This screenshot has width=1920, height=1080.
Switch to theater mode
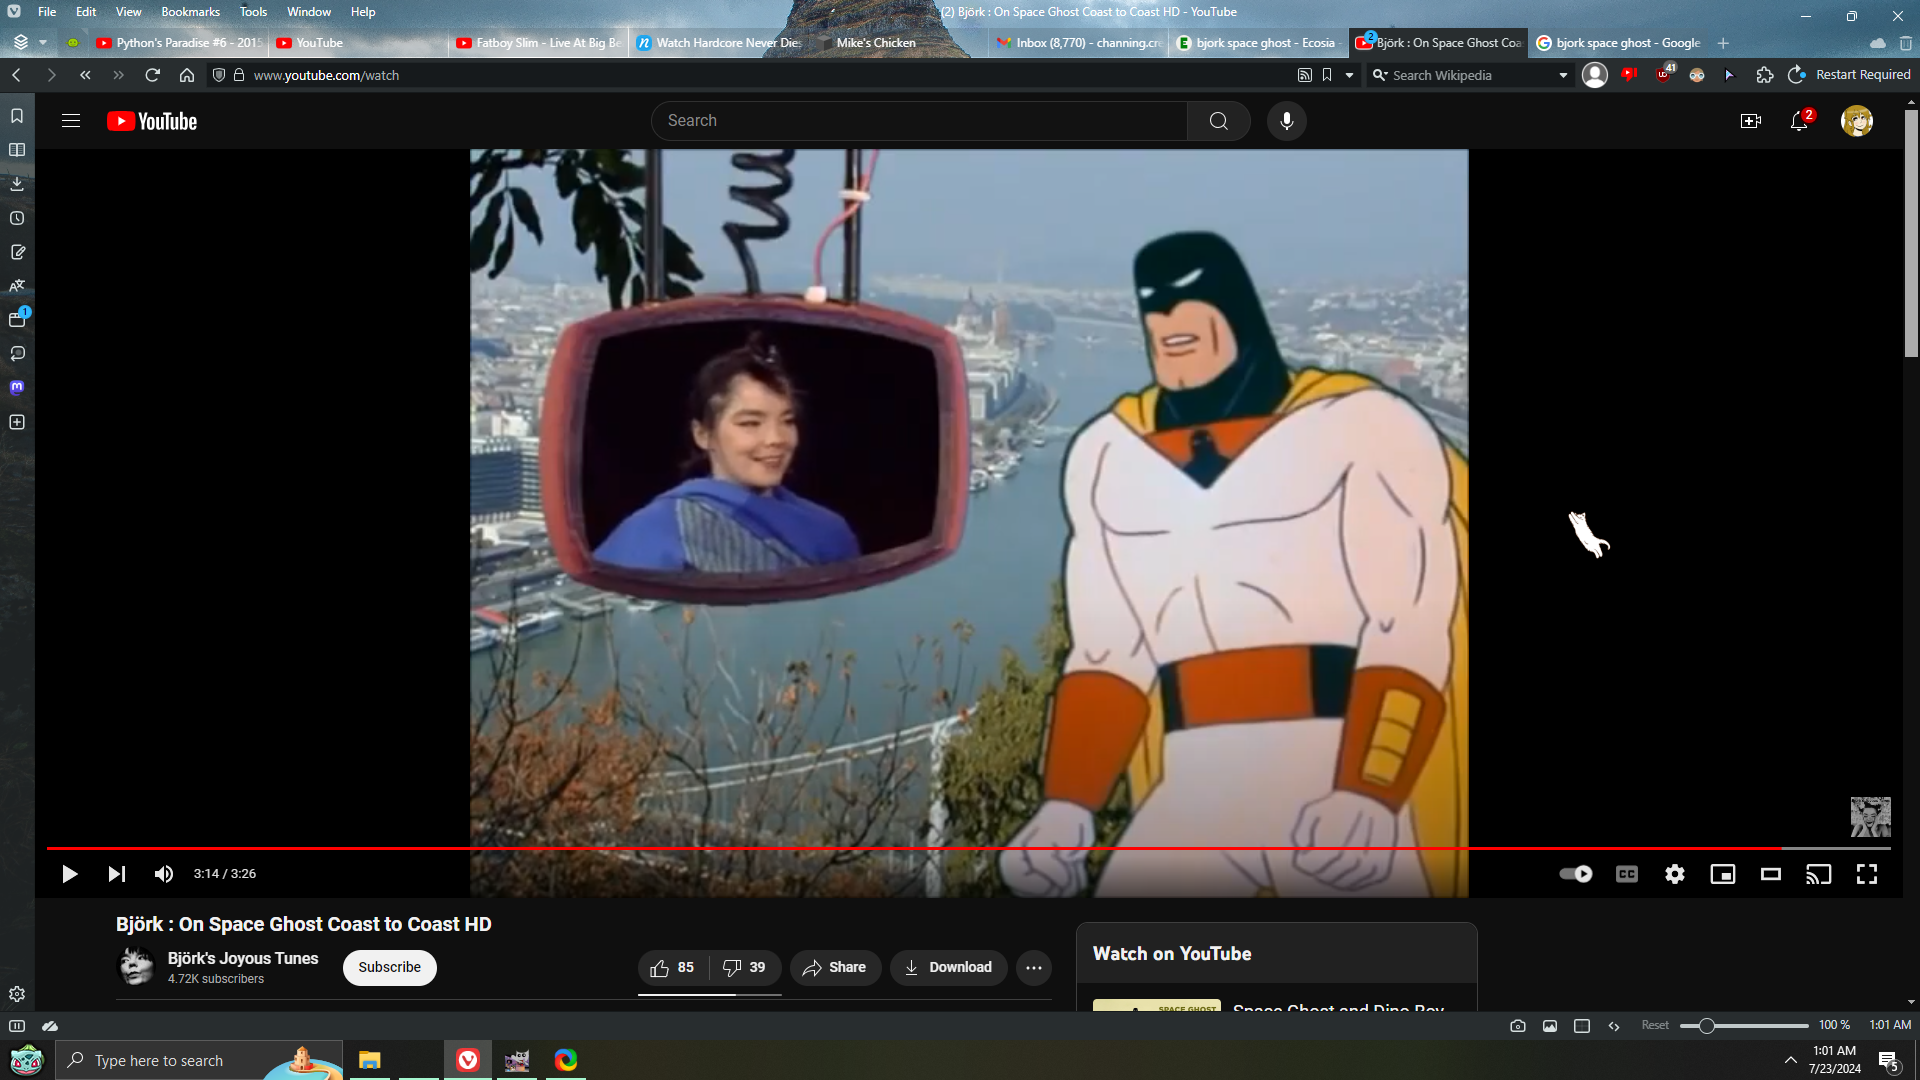tap(1770, 874)
